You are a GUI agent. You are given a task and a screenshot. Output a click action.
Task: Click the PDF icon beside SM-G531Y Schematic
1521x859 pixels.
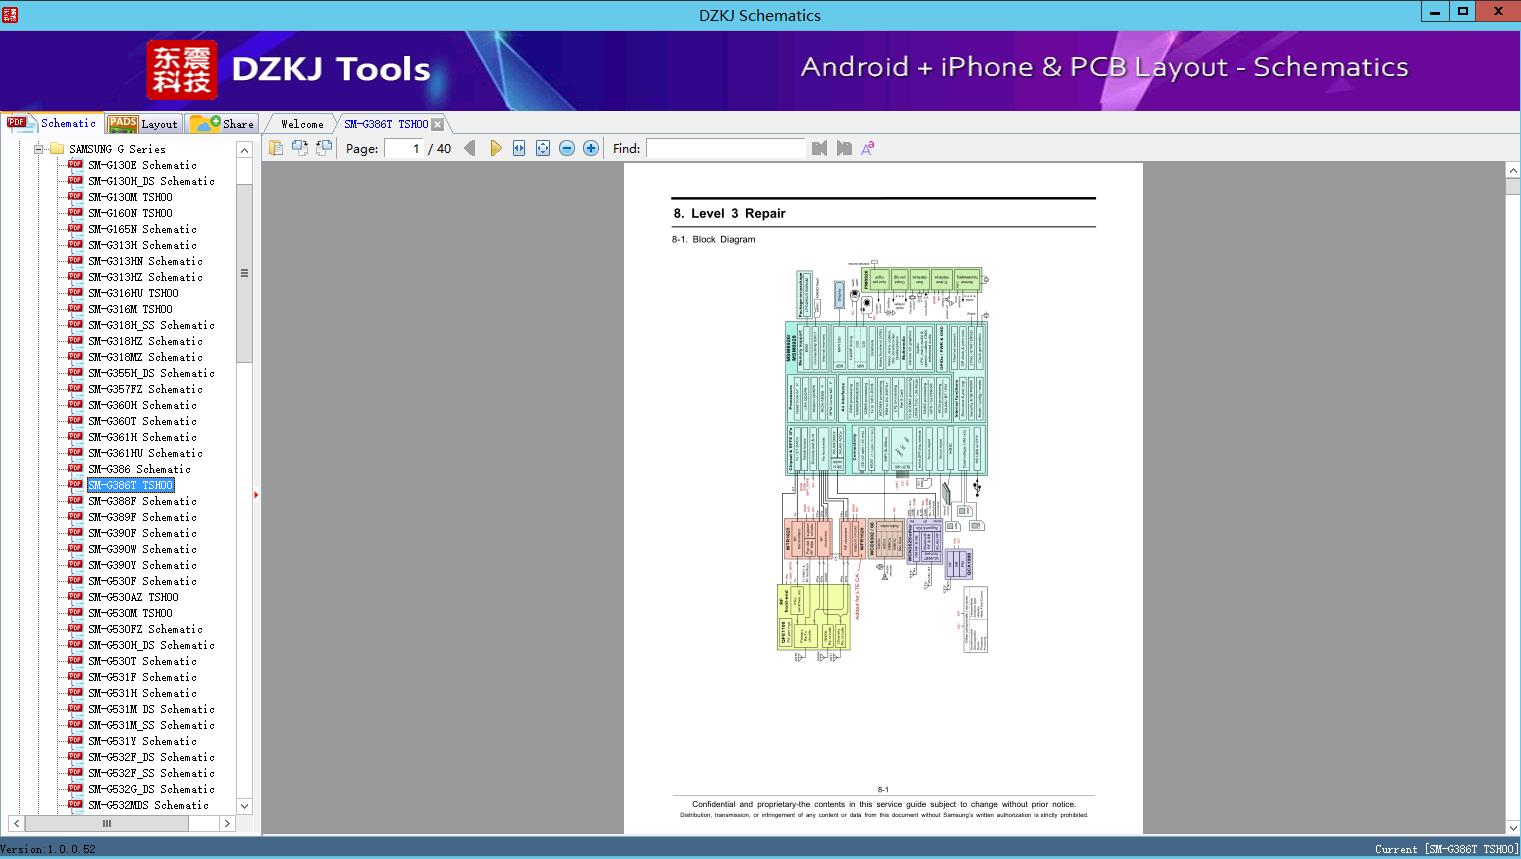tap(75, 740)
